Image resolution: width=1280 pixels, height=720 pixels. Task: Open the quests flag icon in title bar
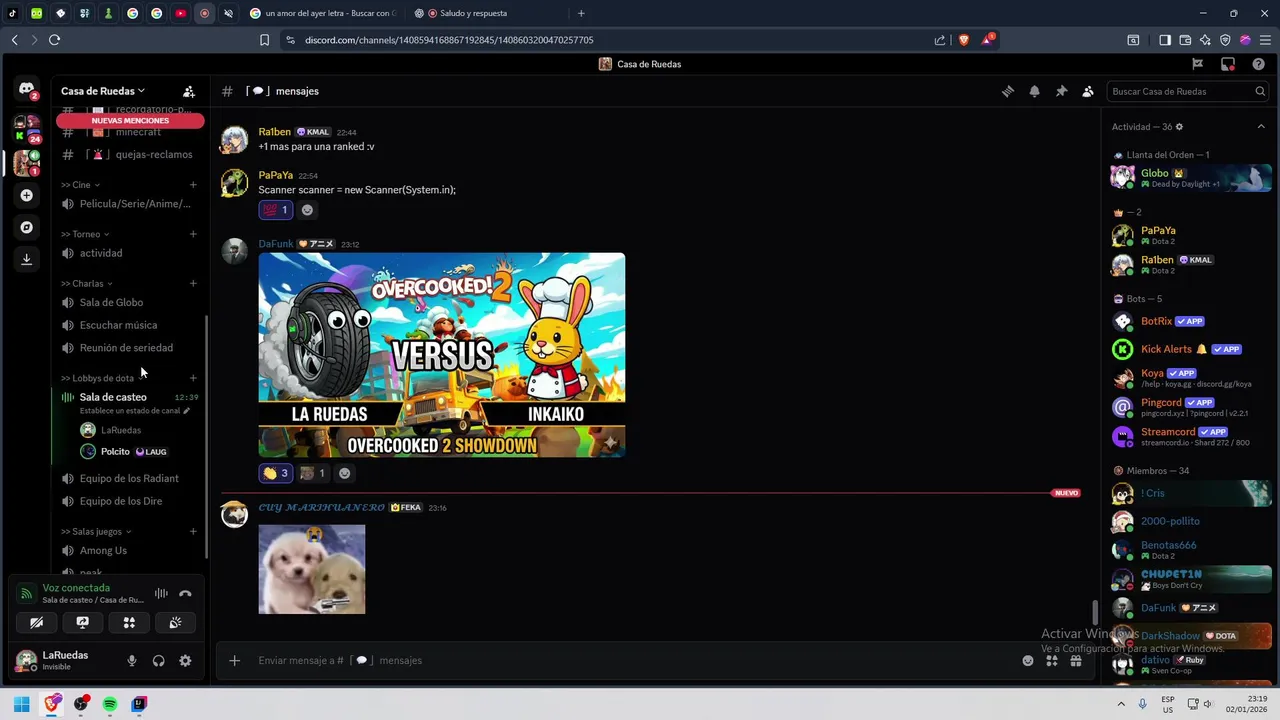(1197, 64)
